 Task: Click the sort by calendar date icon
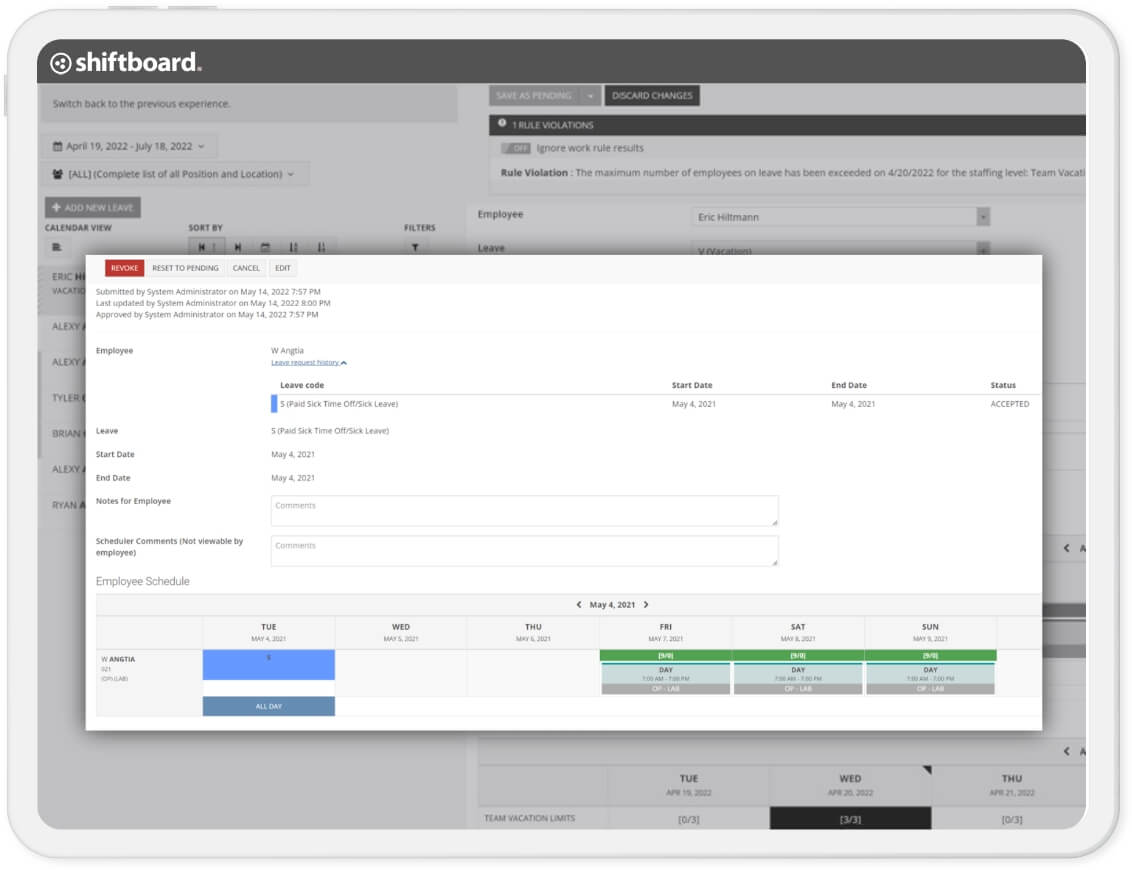click(265, 248)
